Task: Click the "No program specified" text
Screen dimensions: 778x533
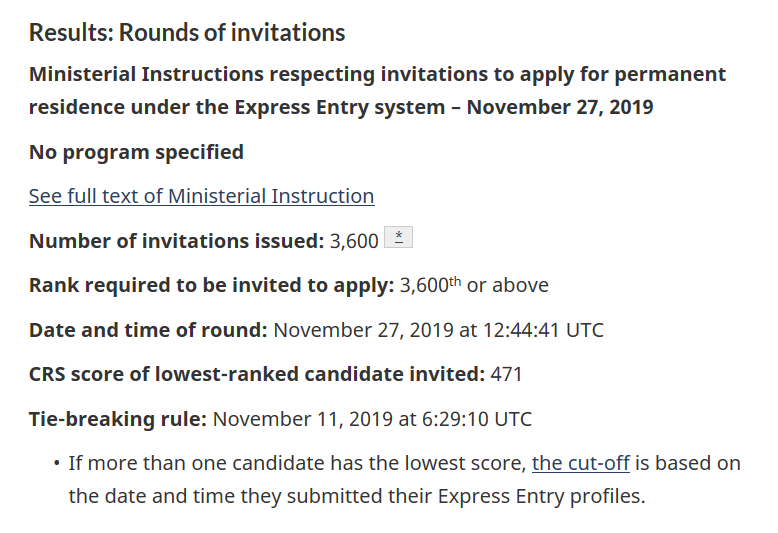Action: [x=136, y=152]
